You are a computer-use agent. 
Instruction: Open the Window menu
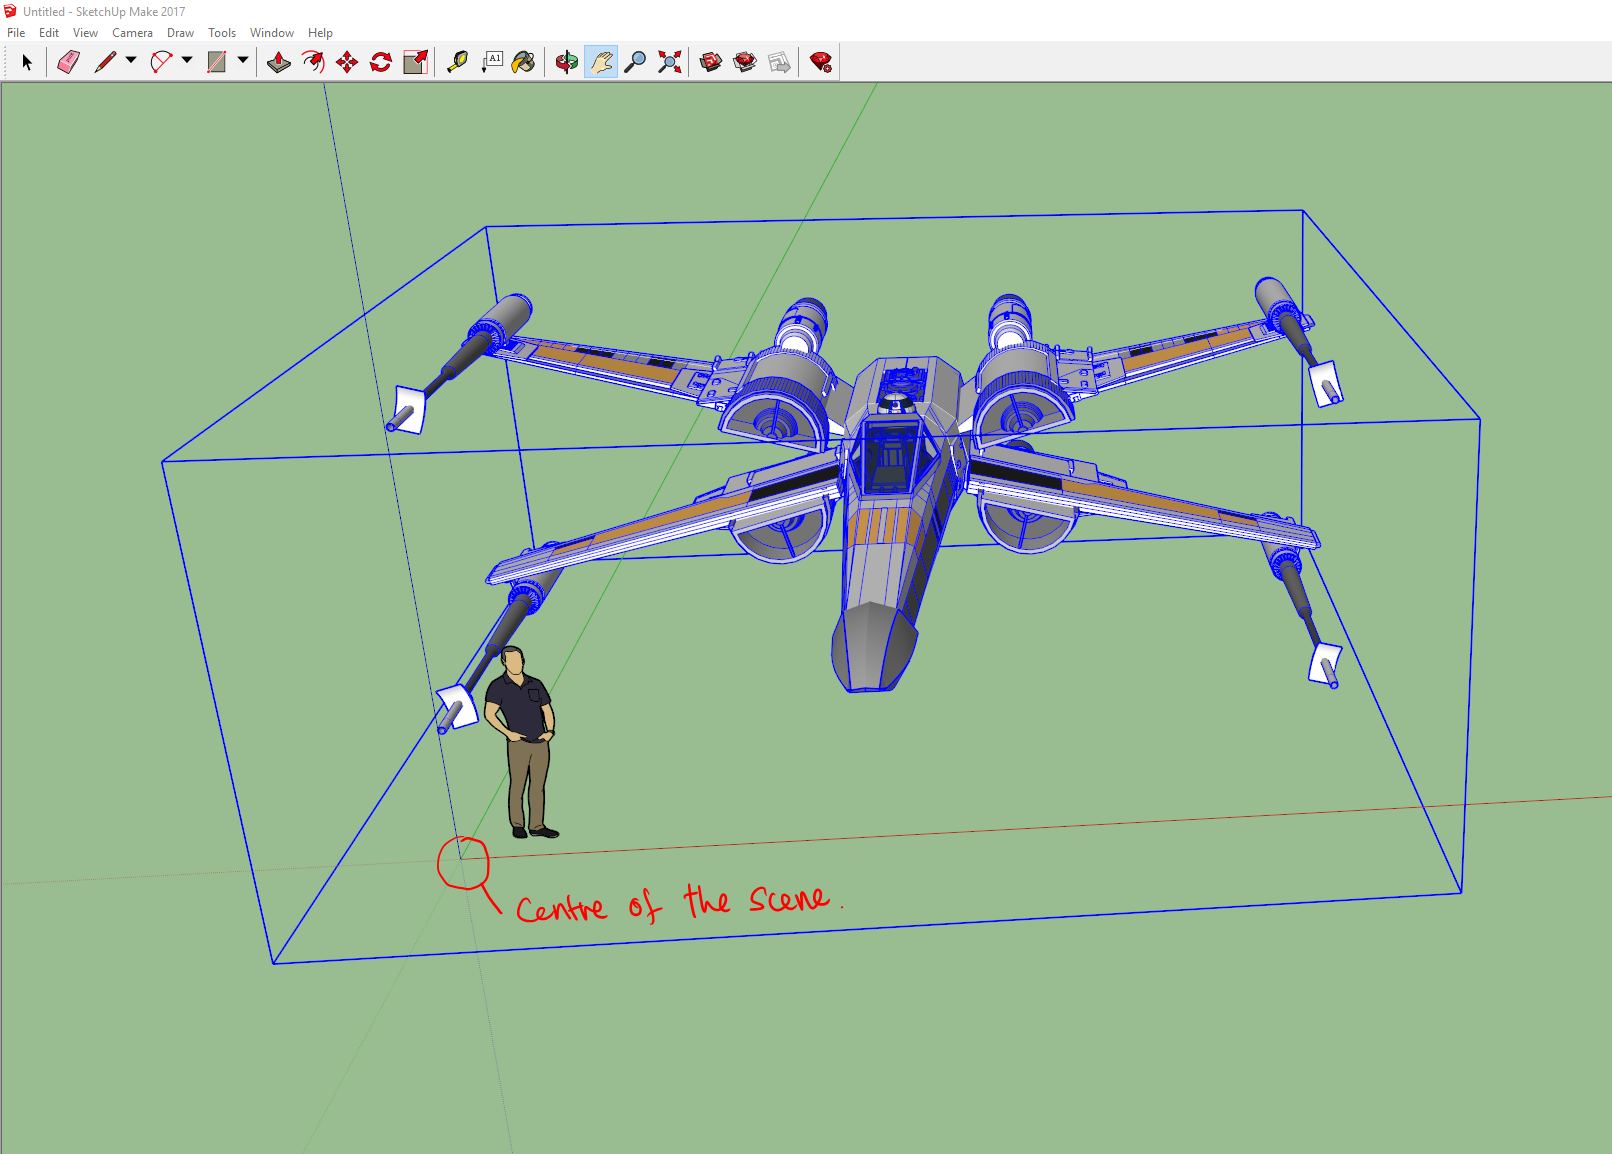pos(272,33)
